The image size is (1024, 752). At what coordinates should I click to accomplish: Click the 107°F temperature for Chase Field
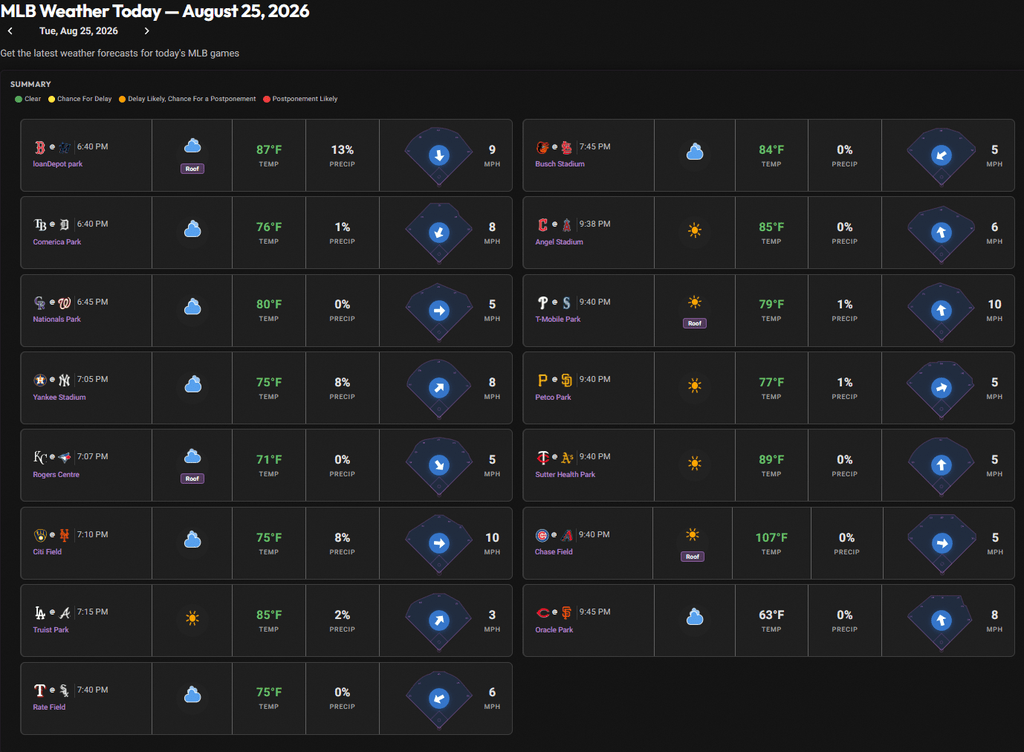coord(771,537)
